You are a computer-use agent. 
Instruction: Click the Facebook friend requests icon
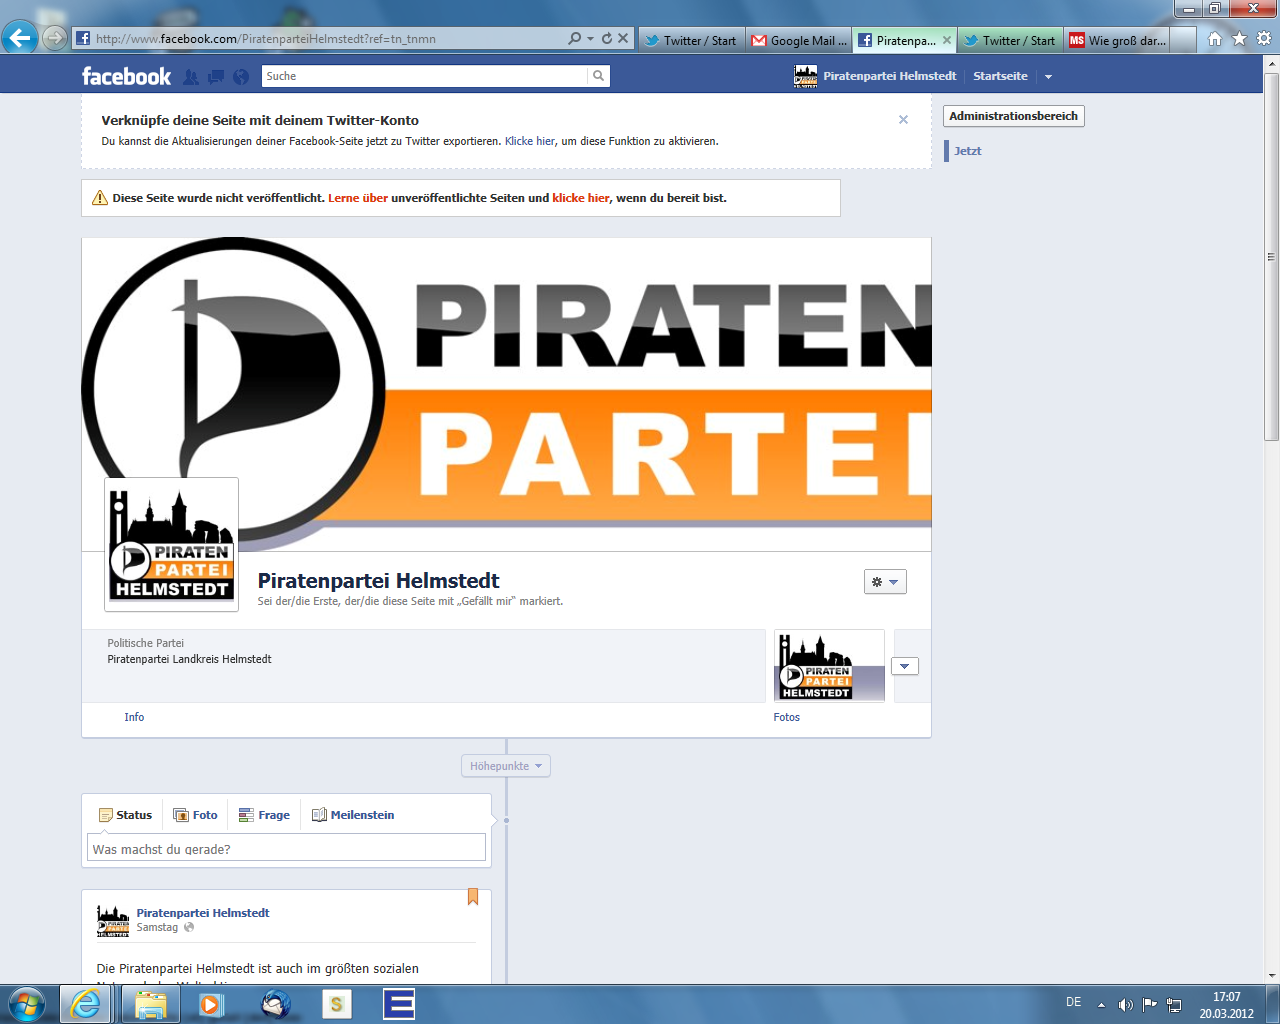[x=191, y=77]
